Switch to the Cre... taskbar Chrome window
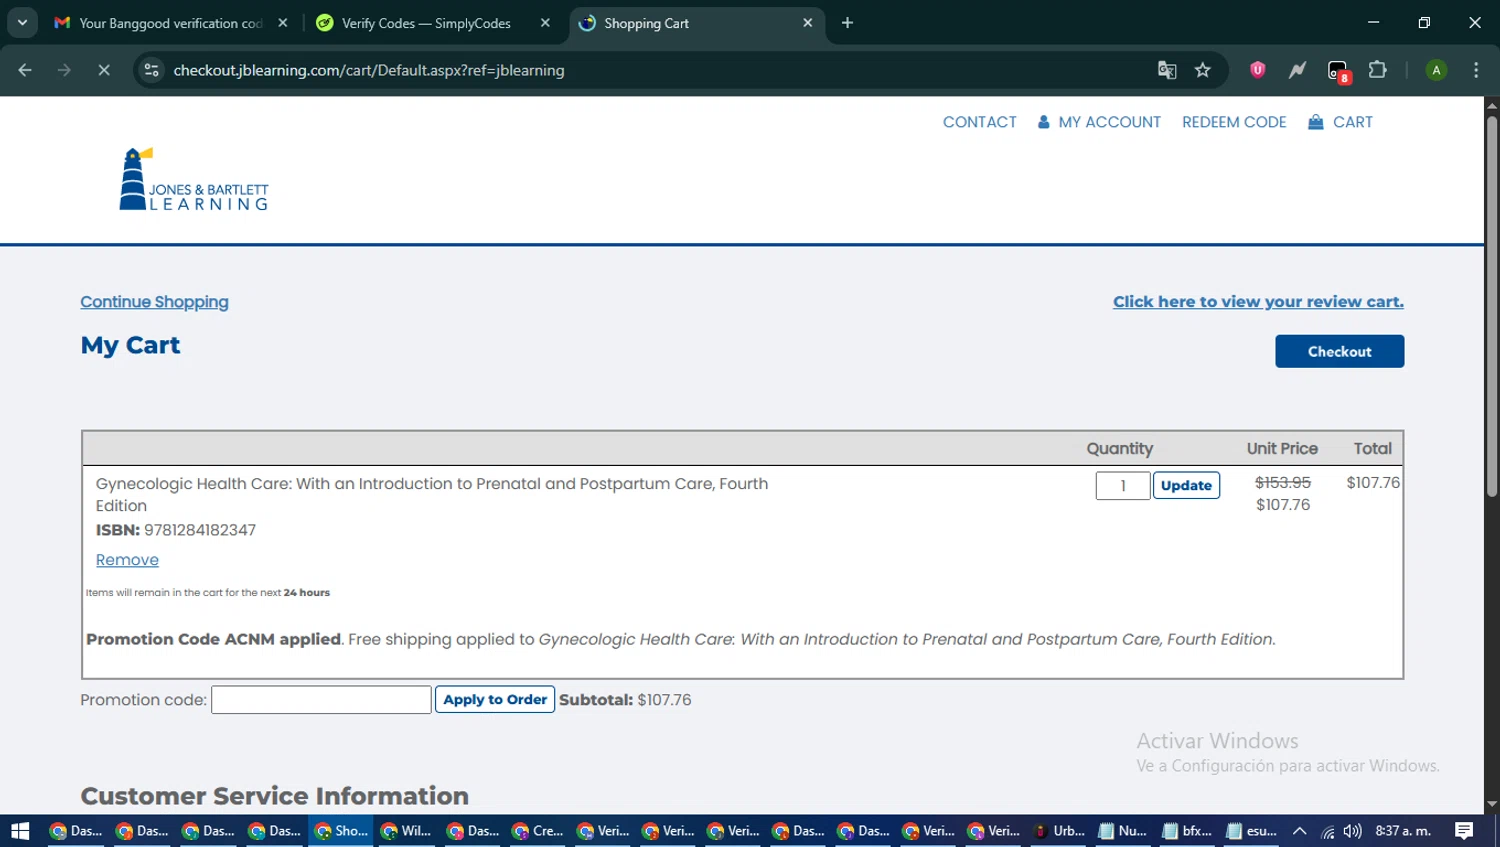 point(537,831)
